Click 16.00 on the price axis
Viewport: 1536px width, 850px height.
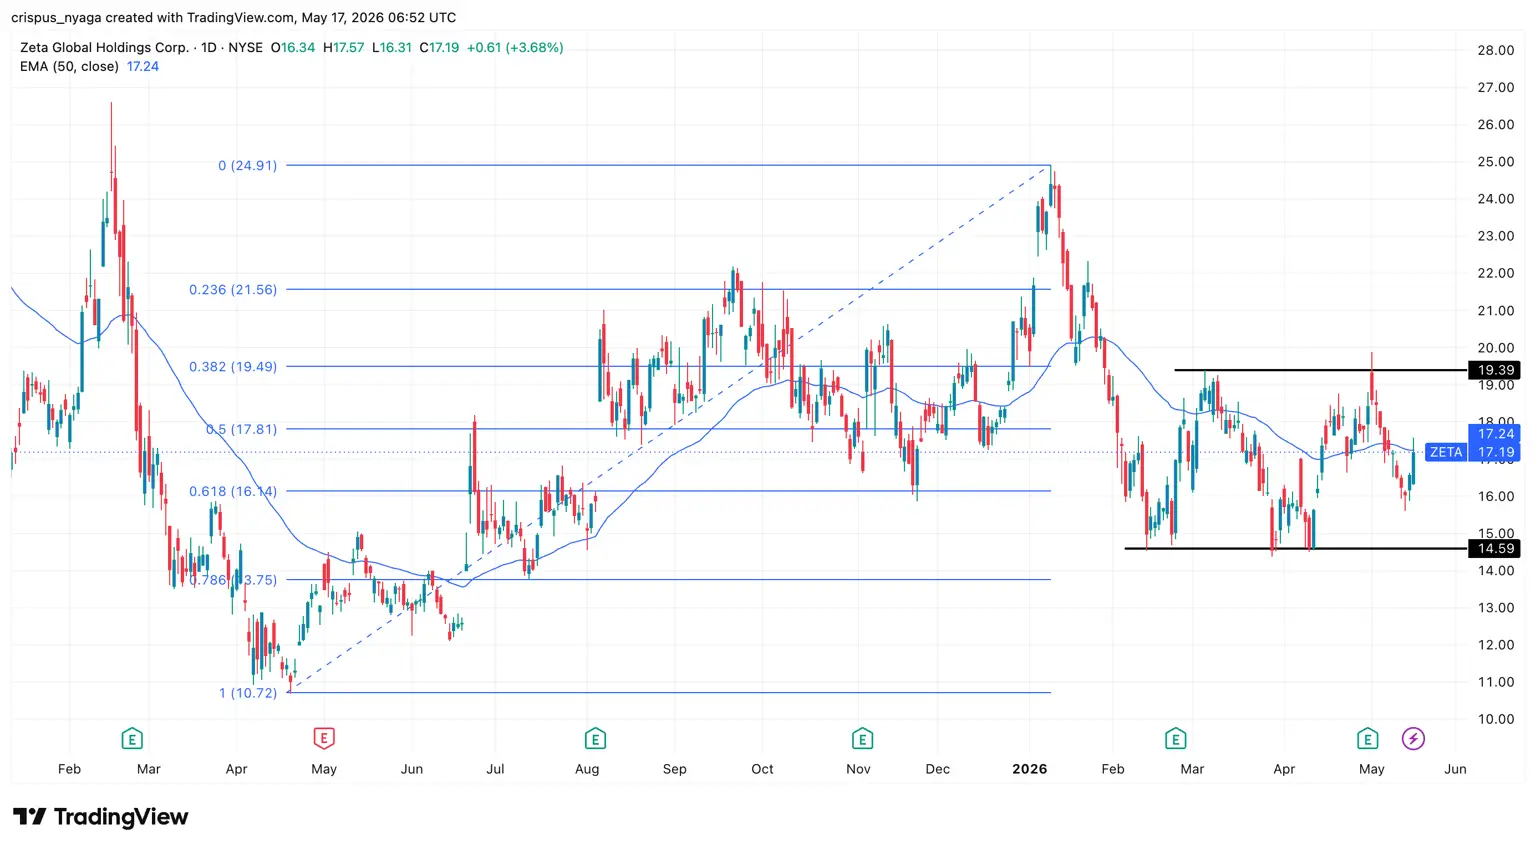[x=1496, y=496]
